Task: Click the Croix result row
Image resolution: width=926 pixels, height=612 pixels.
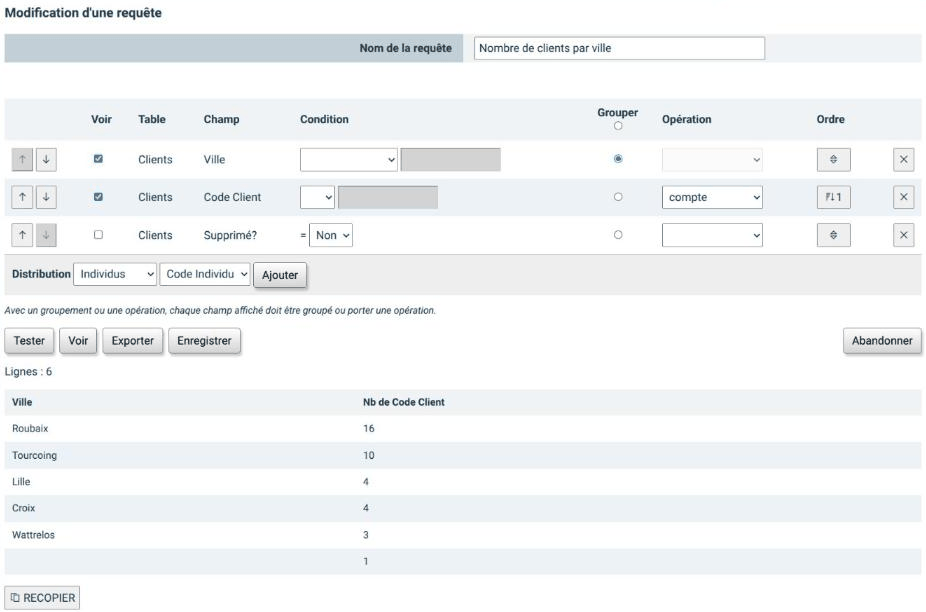Action: click(463, 508)
